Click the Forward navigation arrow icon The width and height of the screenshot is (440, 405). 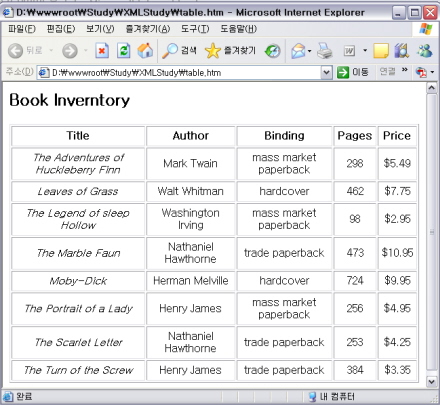[x=70, y=51]
